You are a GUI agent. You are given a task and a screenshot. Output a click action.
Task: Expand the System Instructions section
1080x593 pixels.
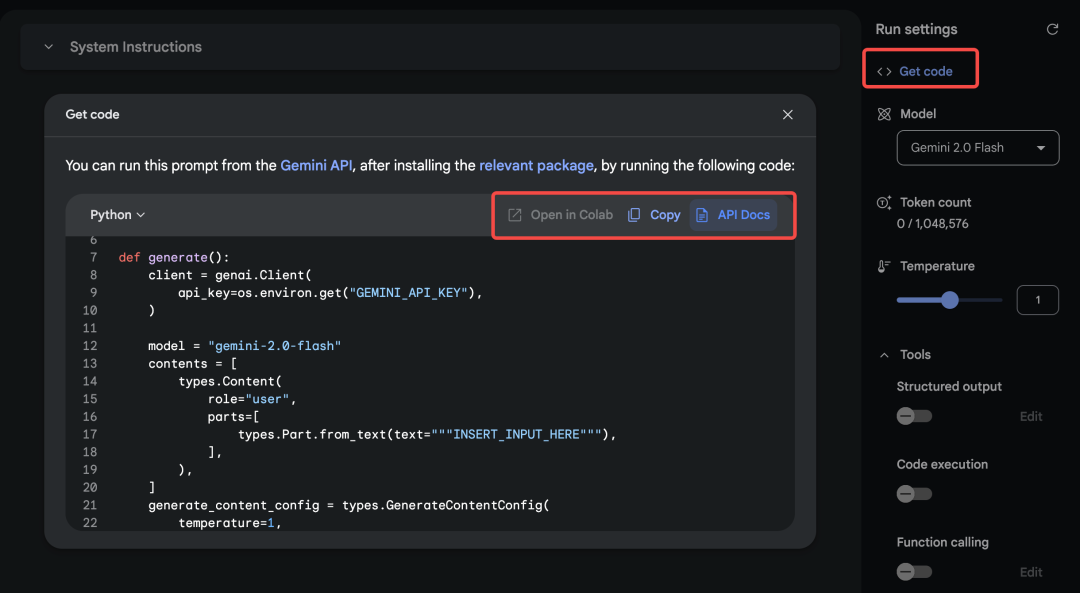coord(47,47)
